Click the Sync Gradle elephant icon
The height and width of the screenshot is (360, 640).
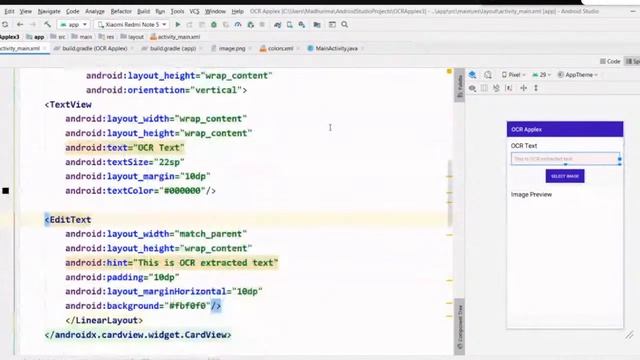[x=278, y=24]
